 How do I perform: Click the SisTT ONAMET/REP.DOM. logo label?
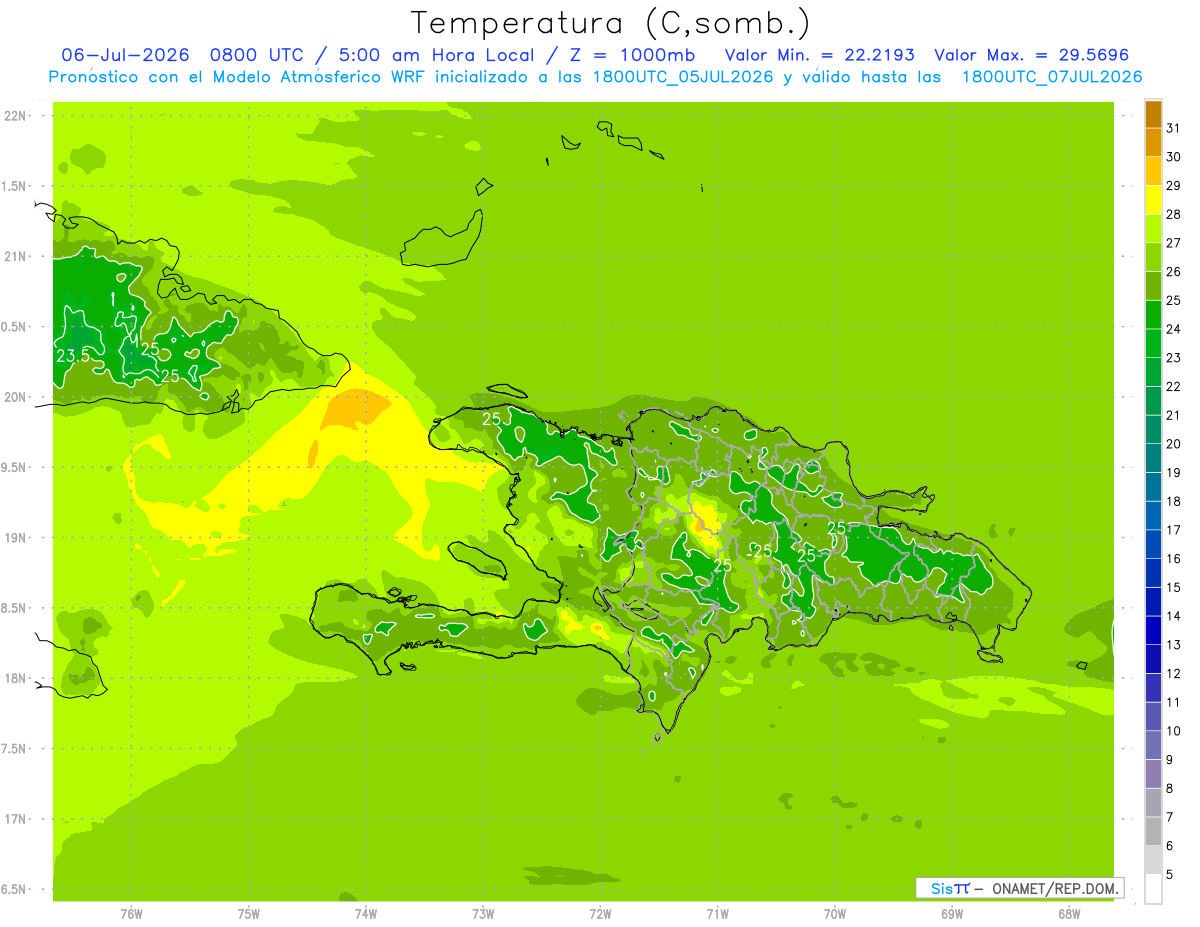[x=1018, y=888]
